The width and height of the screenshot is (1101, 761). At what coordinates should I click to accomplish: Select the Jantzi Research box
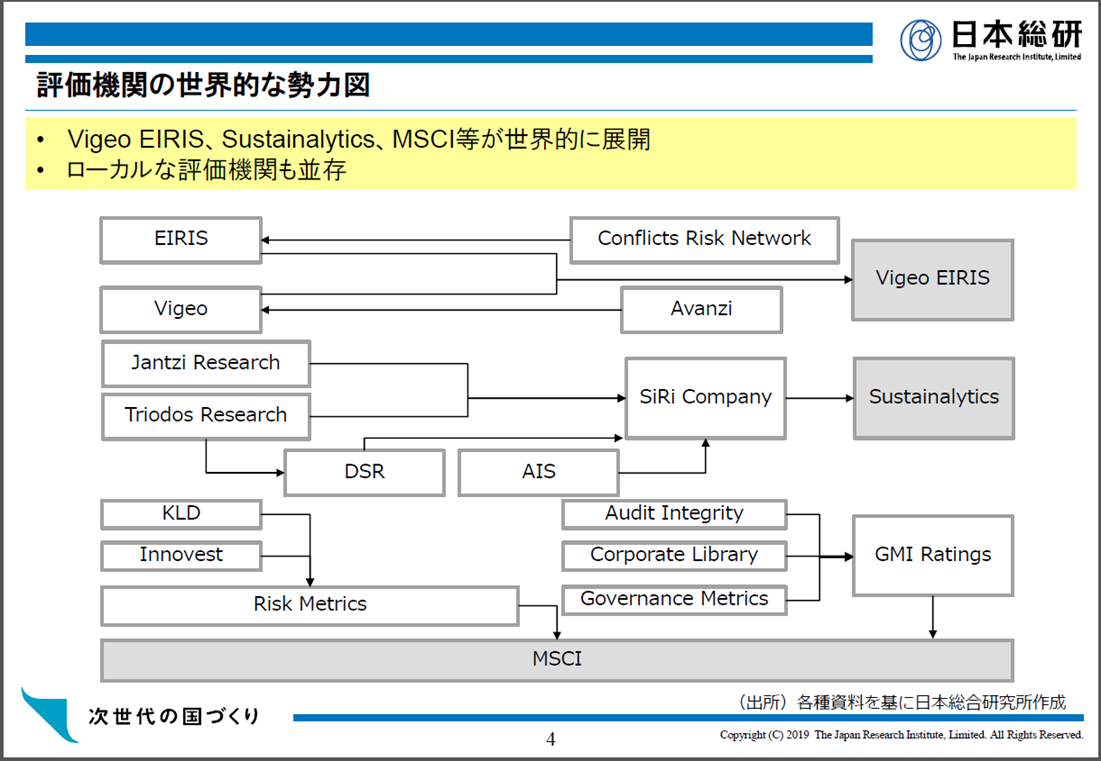206,363
